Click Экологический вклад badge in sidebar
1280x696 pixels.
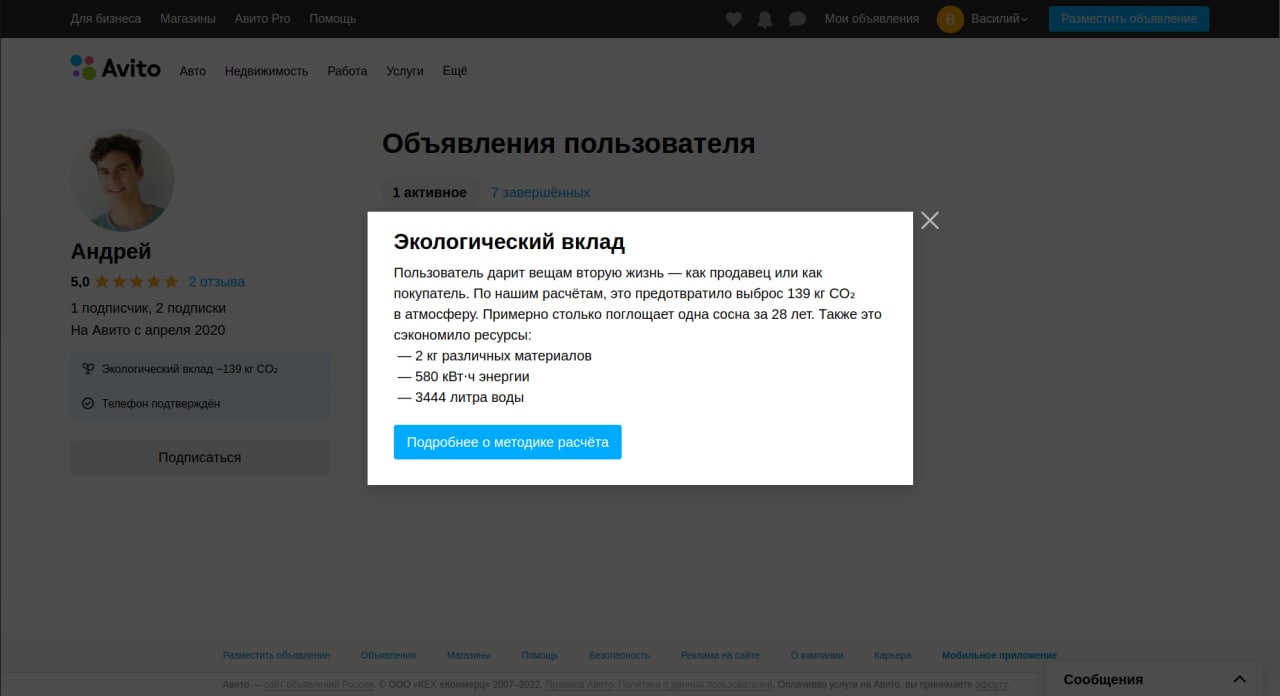point(190,369)
